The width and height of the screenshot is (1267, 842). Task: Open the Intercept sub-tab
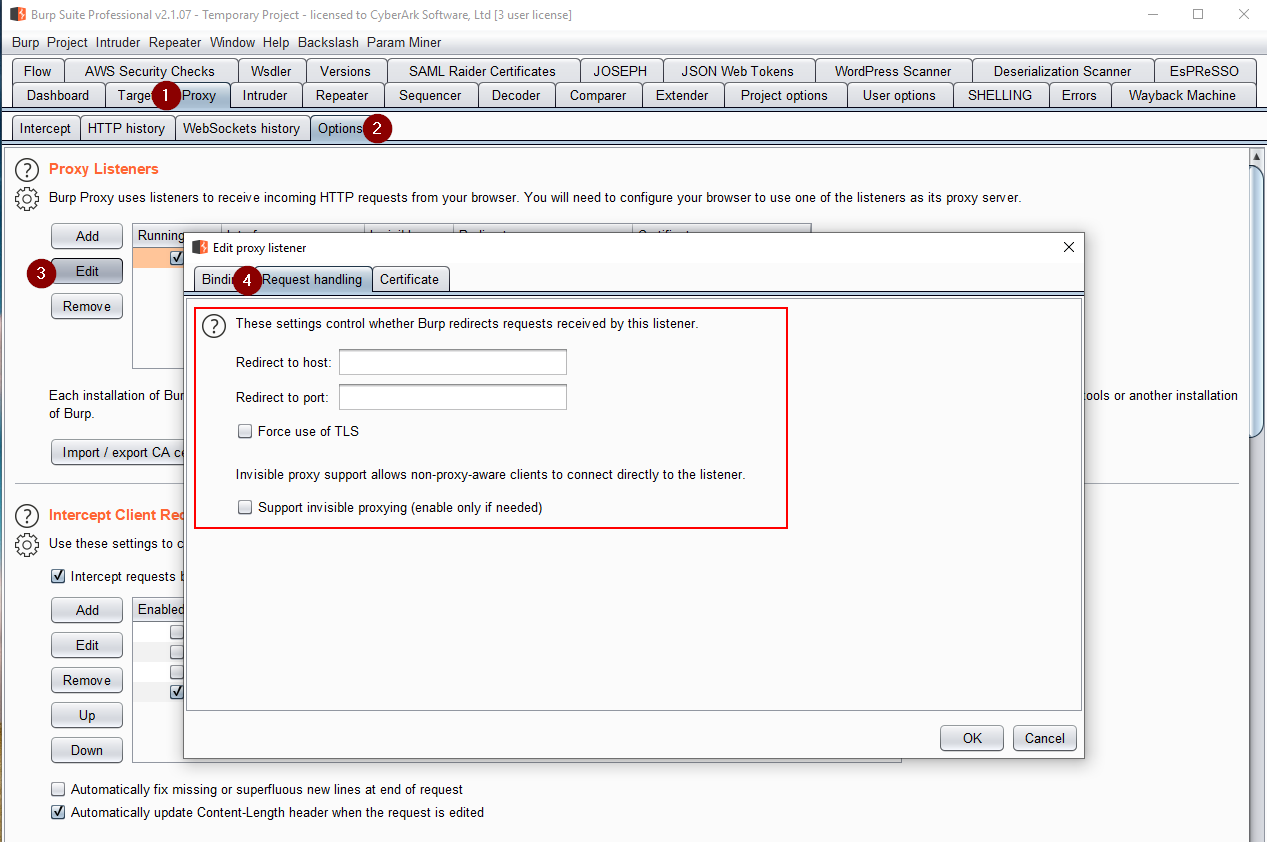pos(46,128)
